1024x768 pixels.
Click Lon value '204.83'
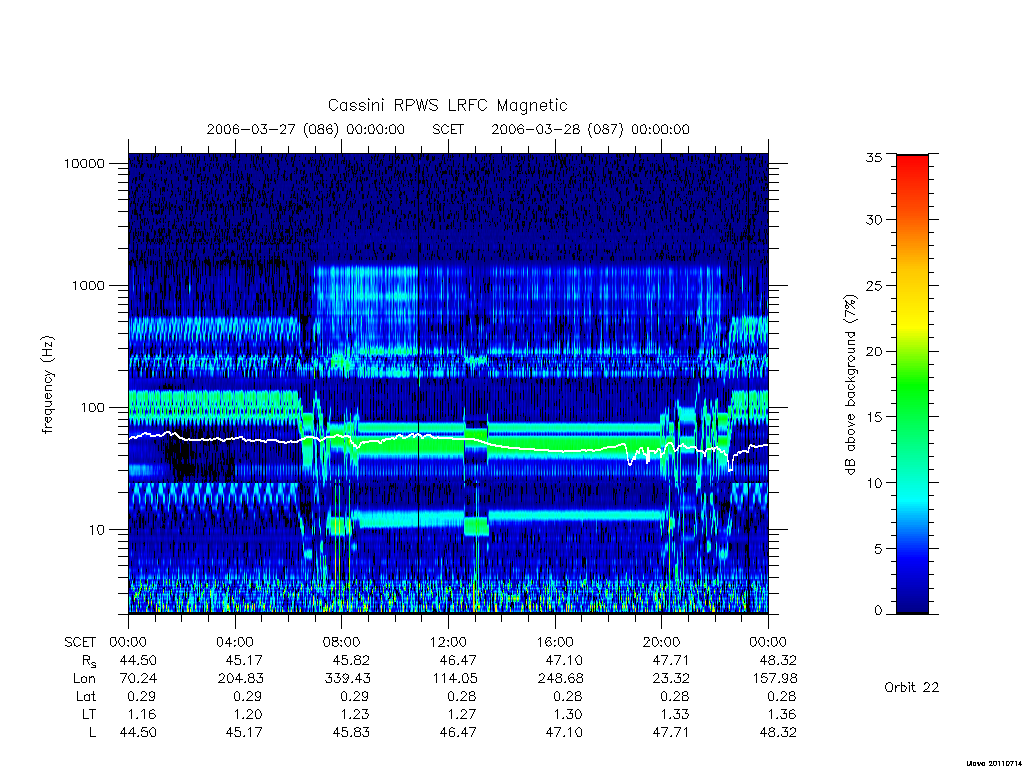pos(240,679)
